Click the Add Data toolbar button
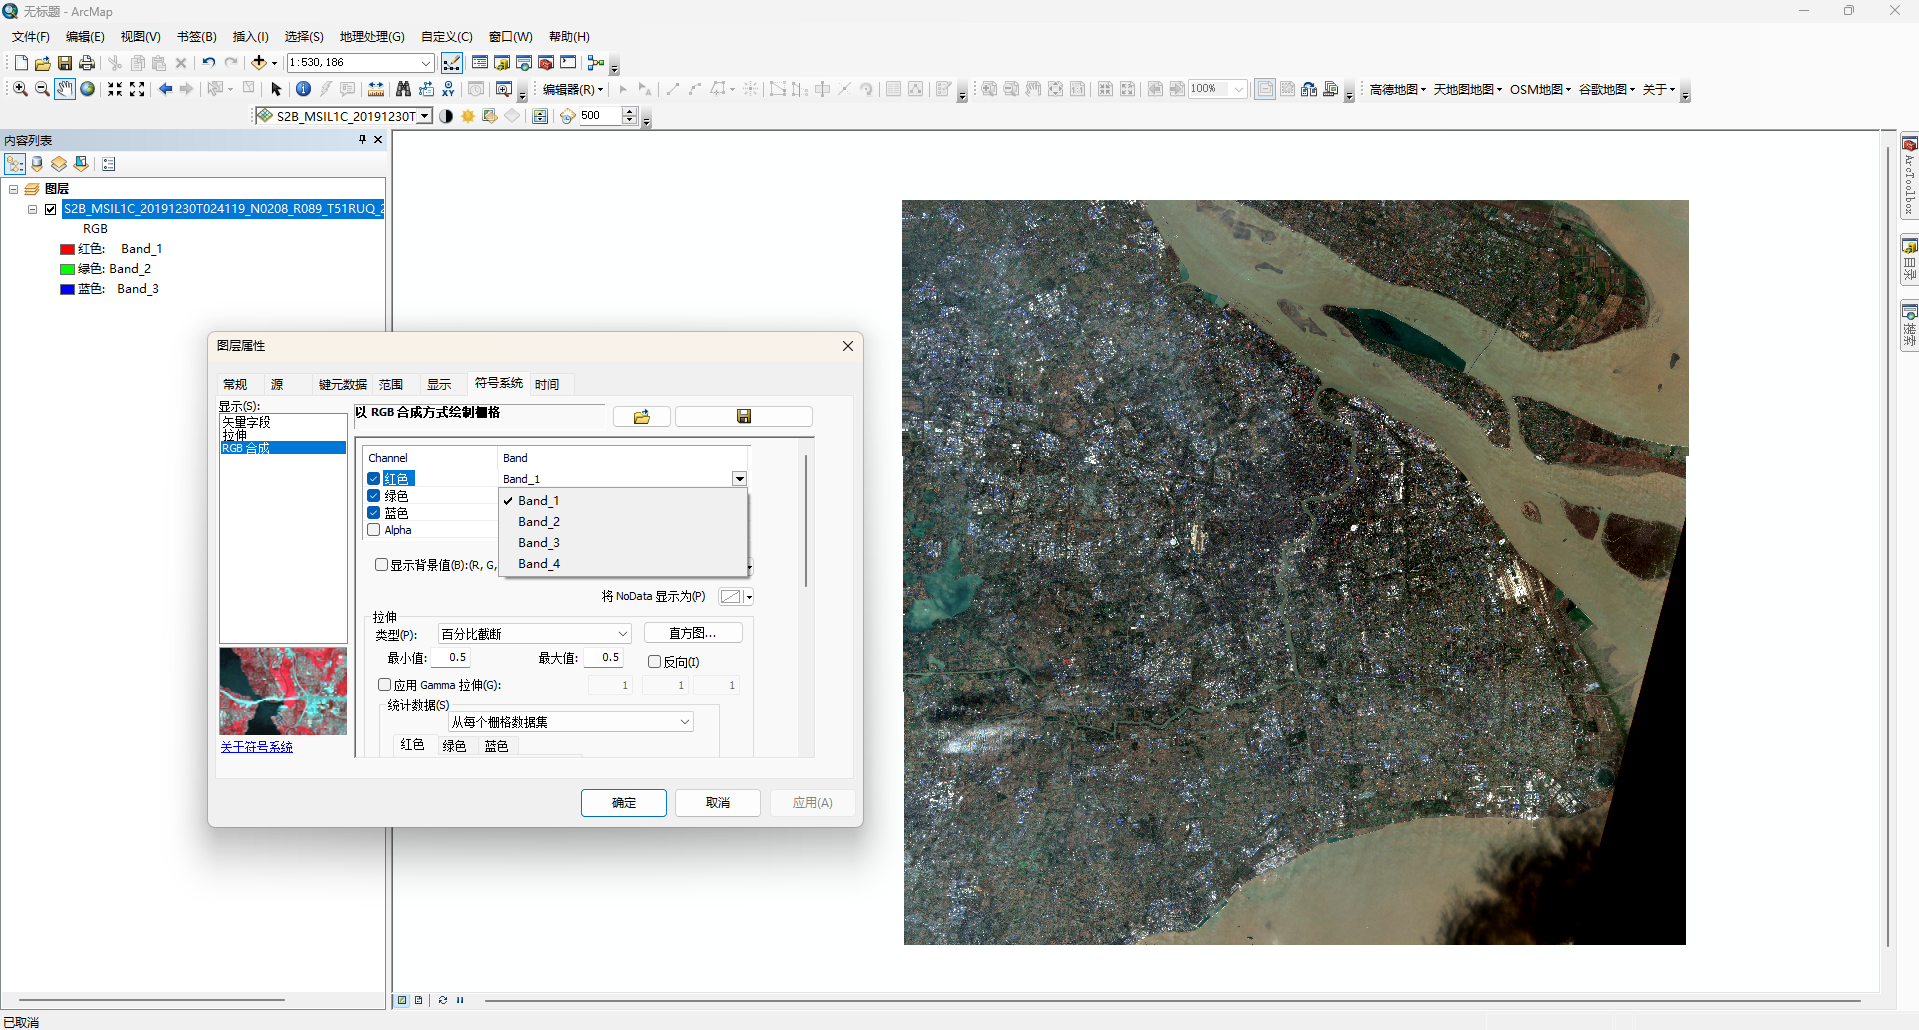Viewport: 1919px width, 1030px height. [x=259, y=62]
